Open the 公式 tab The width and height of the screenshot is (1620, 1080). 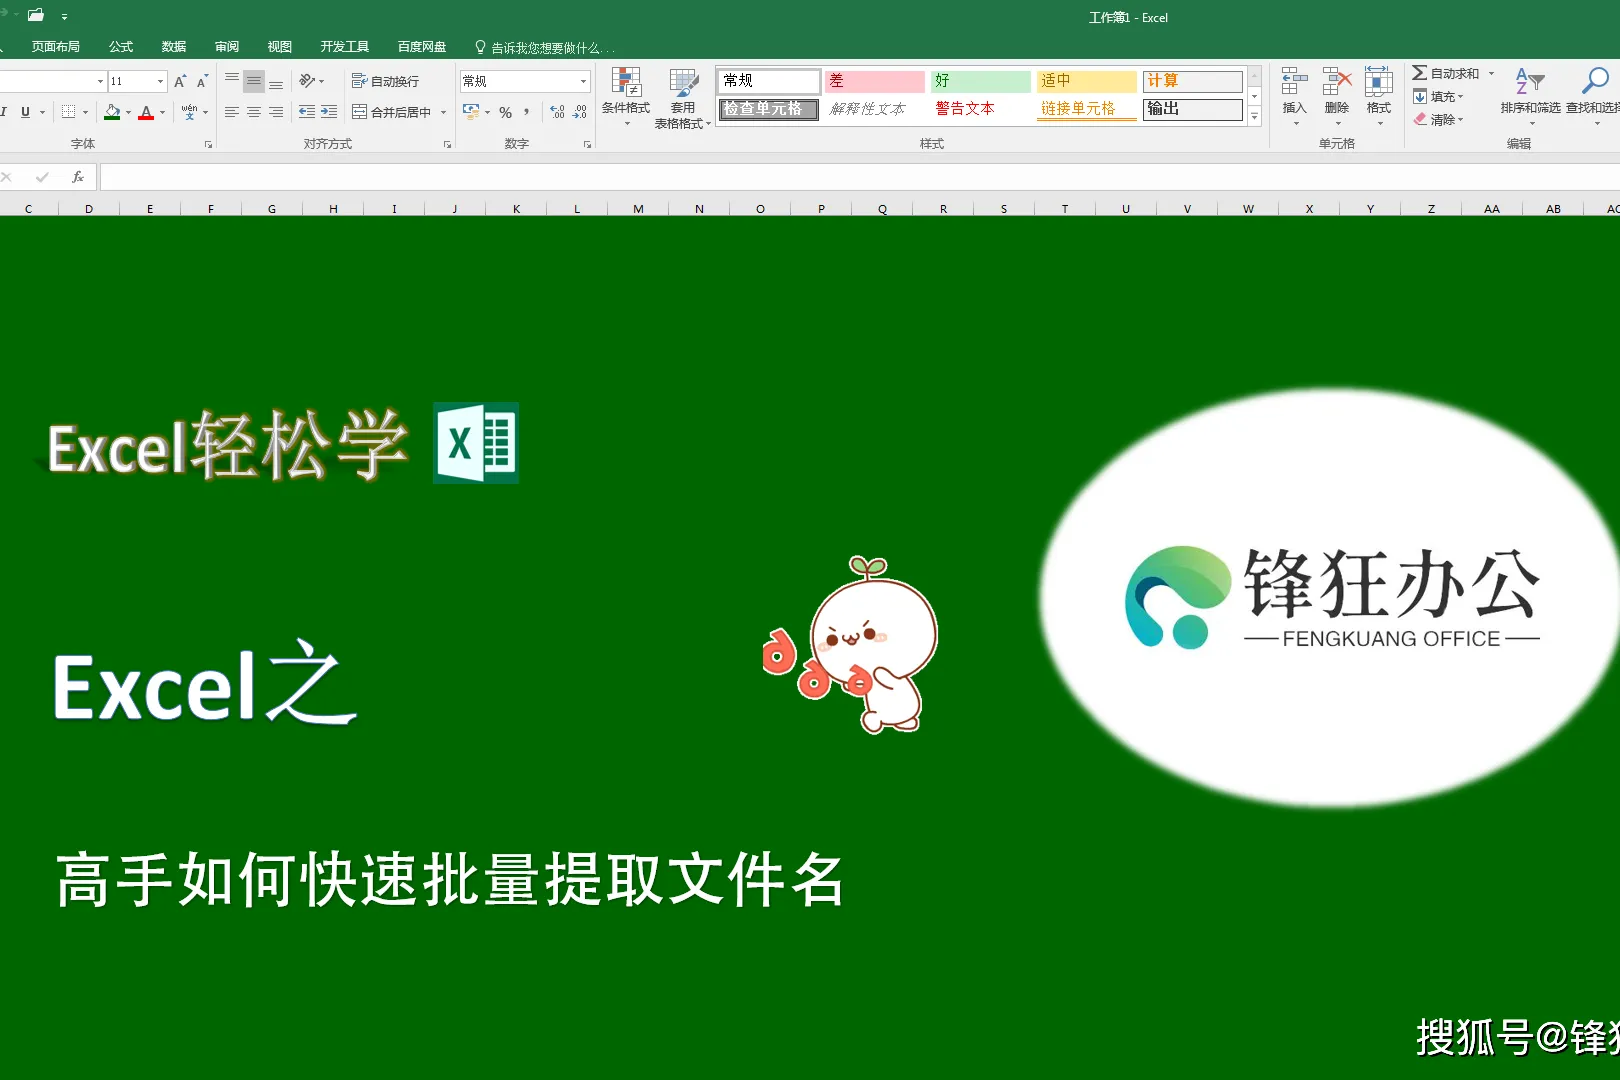point(121,47)
